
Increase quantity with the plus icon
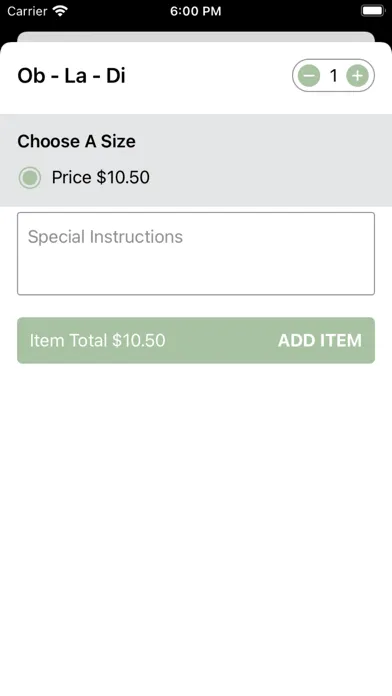(357, 76)
